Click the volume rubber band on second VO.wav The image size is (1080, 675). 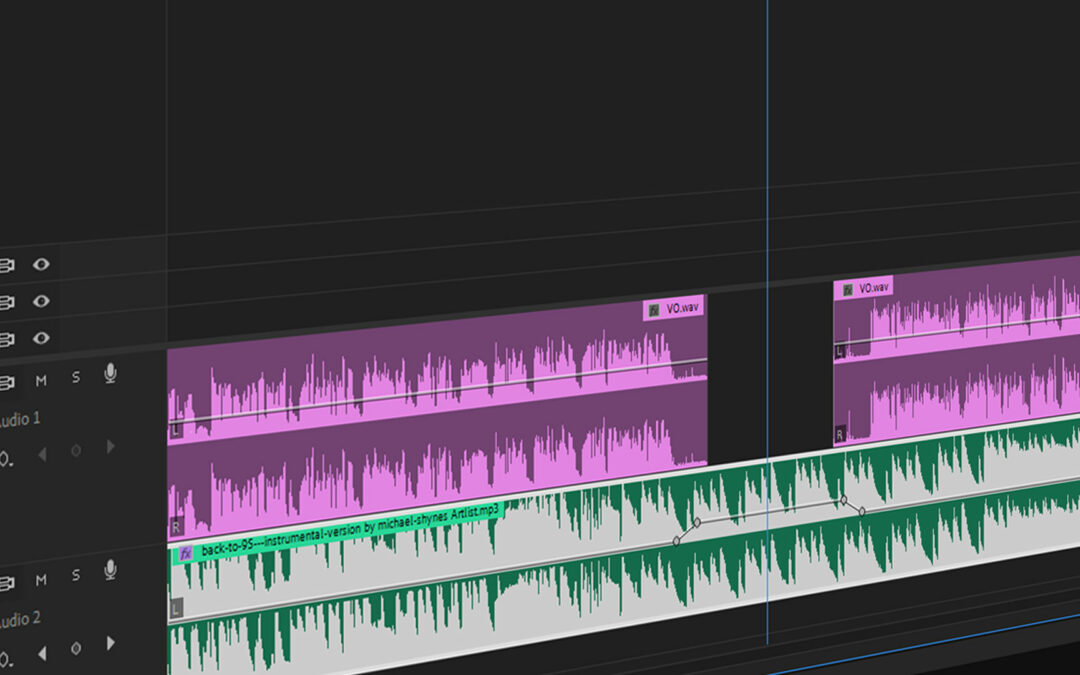coord(957,330)
